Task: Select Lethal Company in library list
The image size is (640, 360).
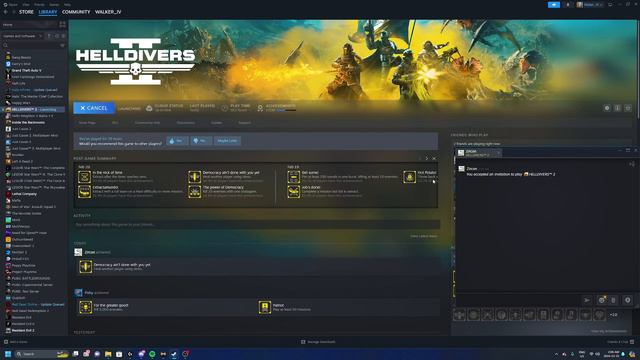Action: tap(24, 194)
